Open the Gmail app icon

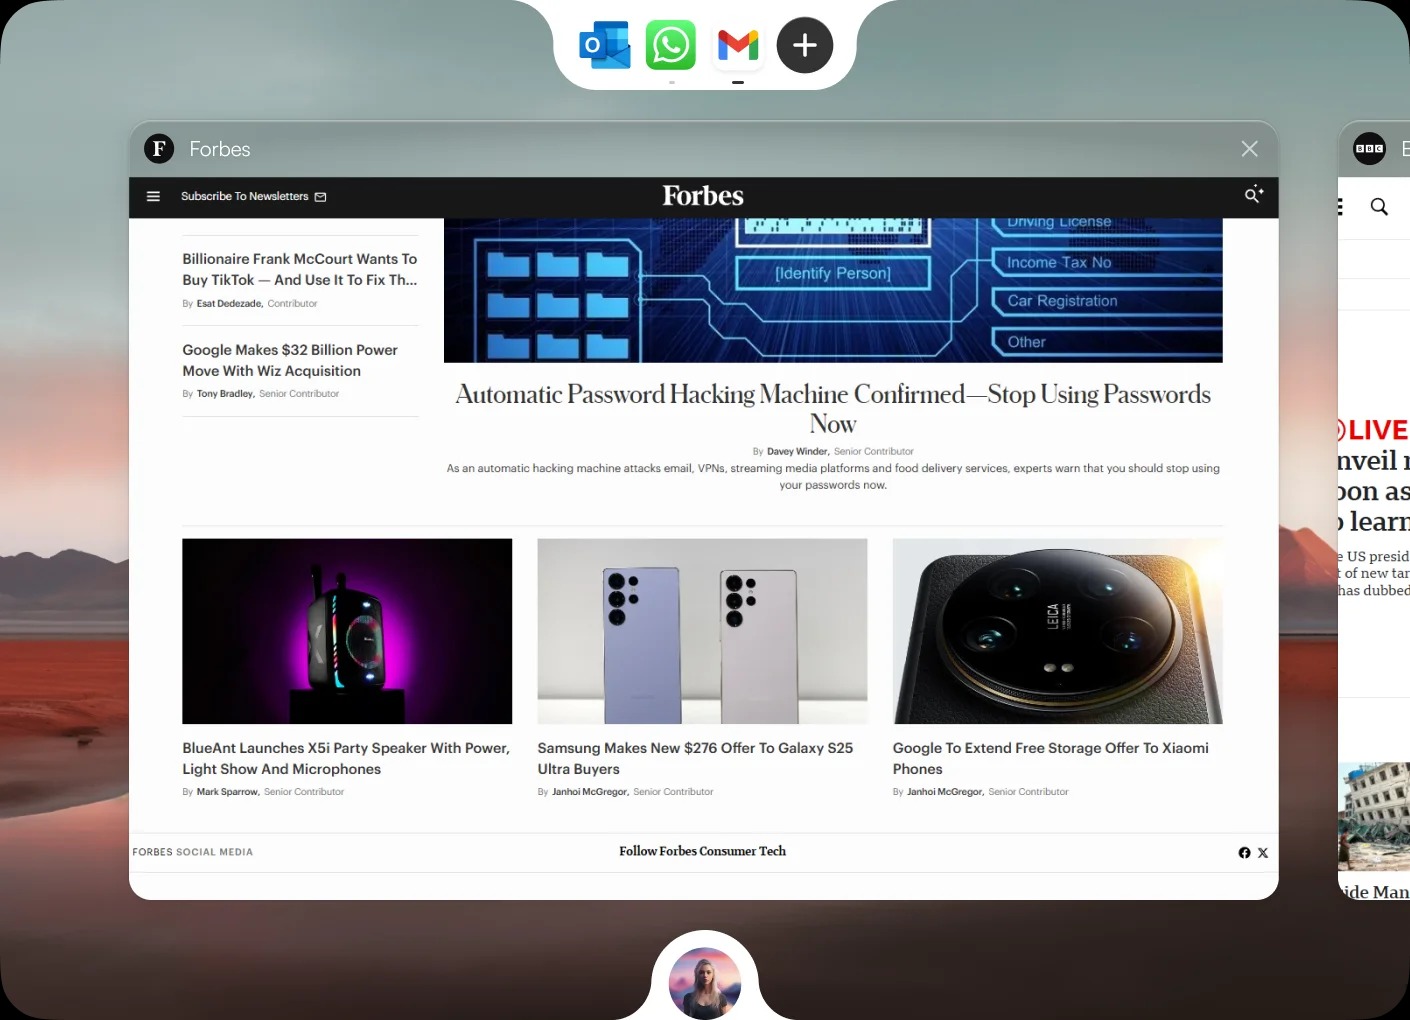click(738, 45)
